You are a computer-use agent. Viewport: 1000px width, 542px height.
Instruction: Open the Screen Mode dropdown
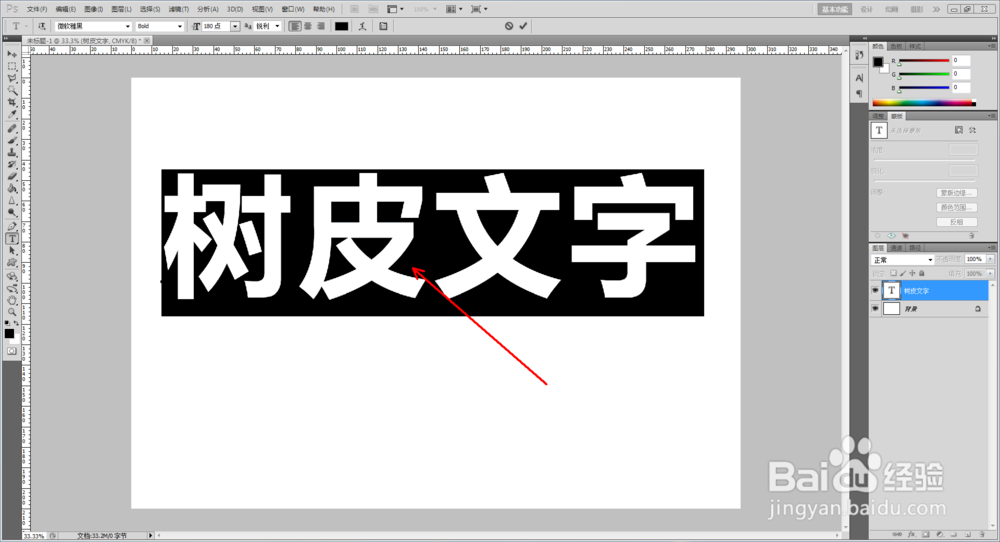[x=479, y=9]
